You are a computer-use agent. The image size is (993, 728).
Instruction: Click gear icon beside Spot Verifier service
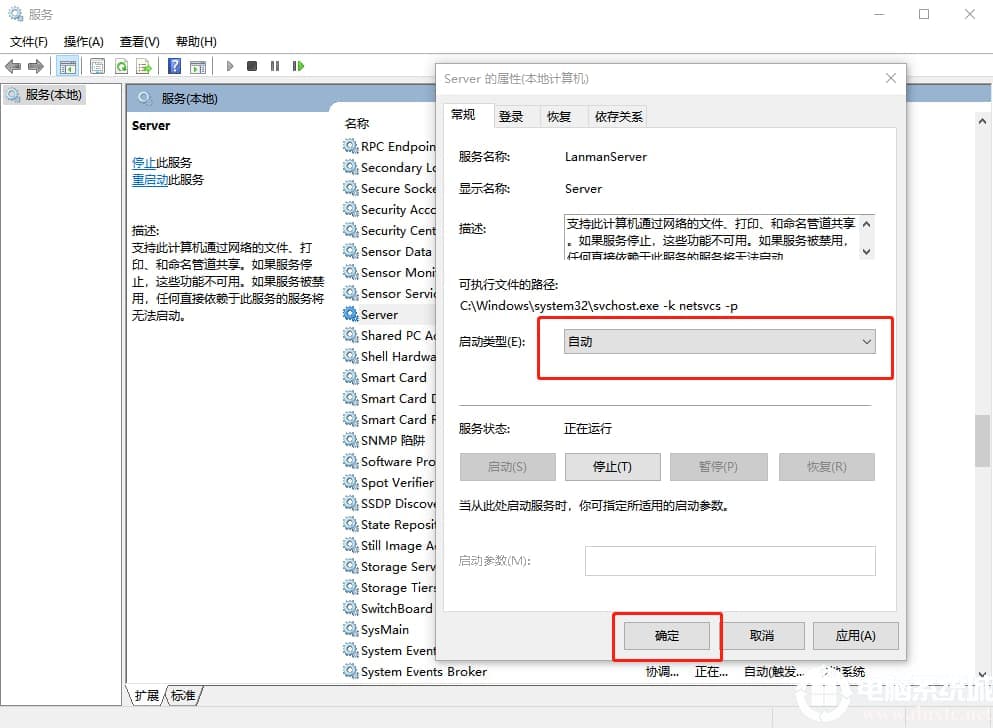[350, 482]
